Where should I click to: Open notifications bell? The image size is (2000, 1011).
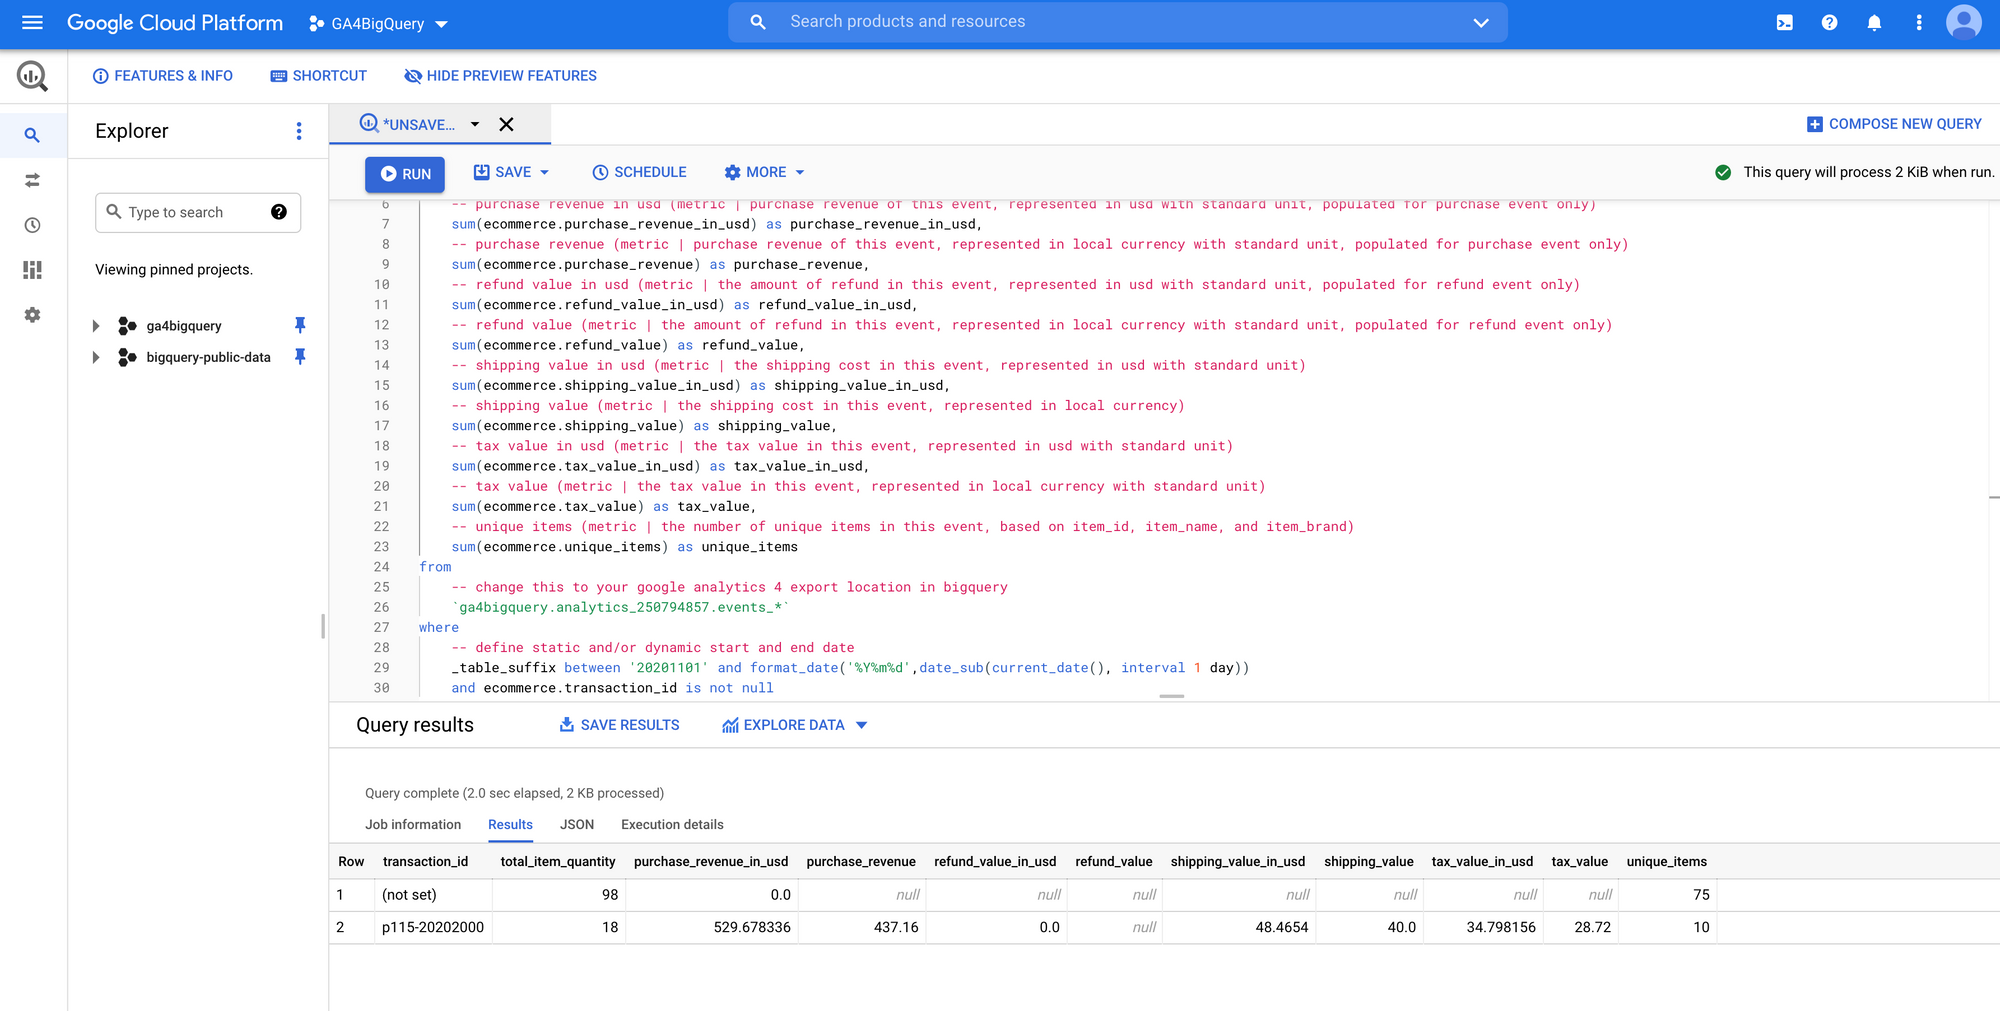[x=1874, y=22]
